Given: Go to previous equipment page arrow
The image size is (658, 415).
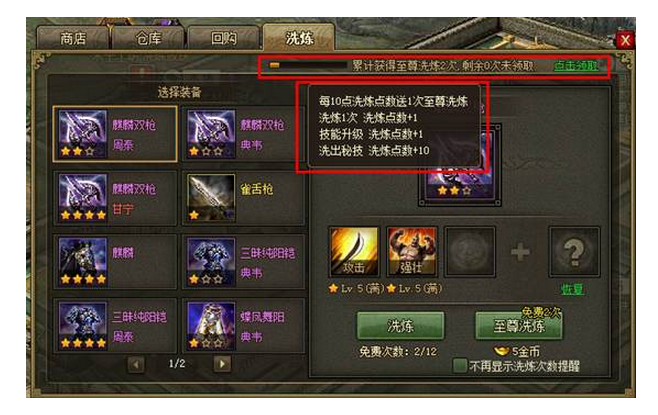Looking at the screenshot, I should 136,364.
